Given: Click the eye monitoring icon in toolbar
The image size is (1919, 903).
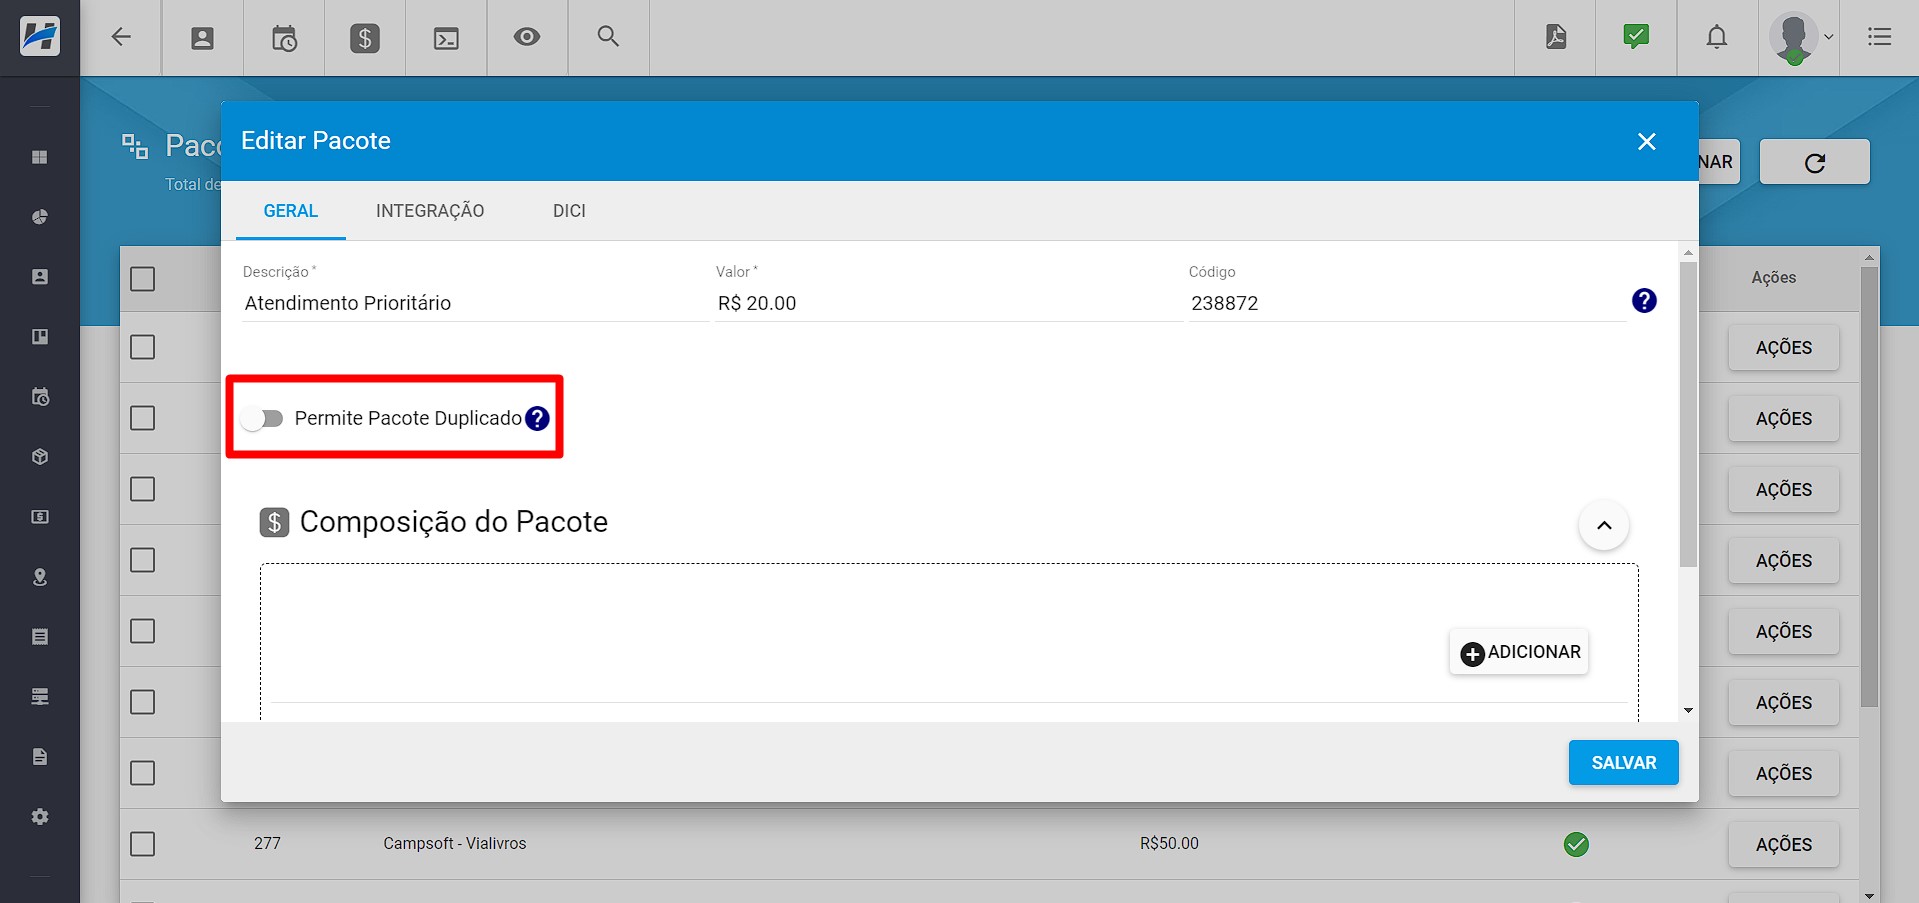Looking at the screenshot, I should pos(527,37).
